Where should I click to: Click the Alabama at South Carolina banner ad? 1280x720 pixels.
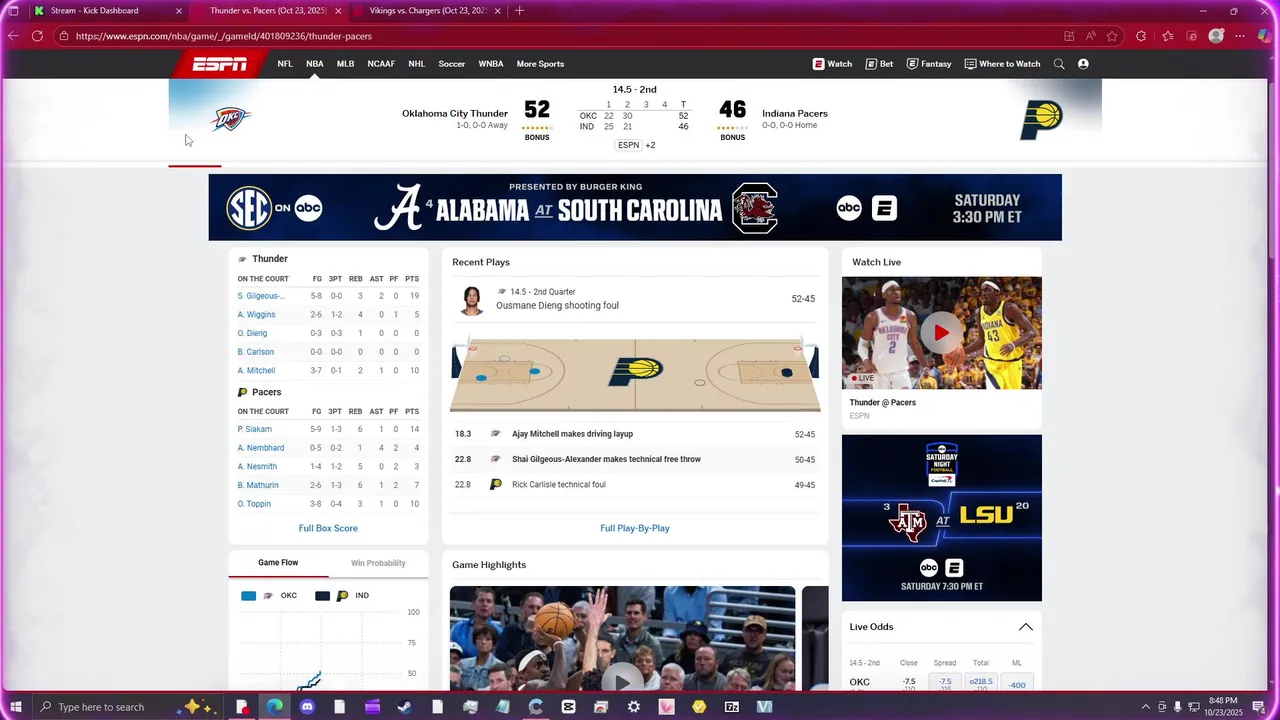pos(635,207)
